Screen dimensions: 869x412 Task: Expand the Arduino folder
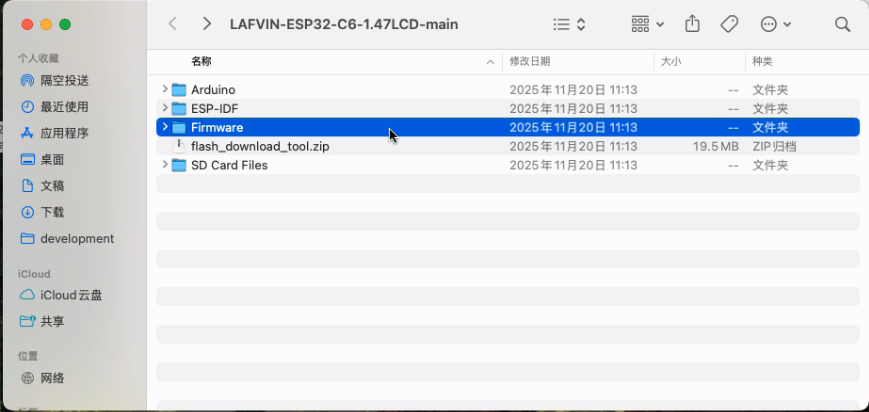click(165, 89)
